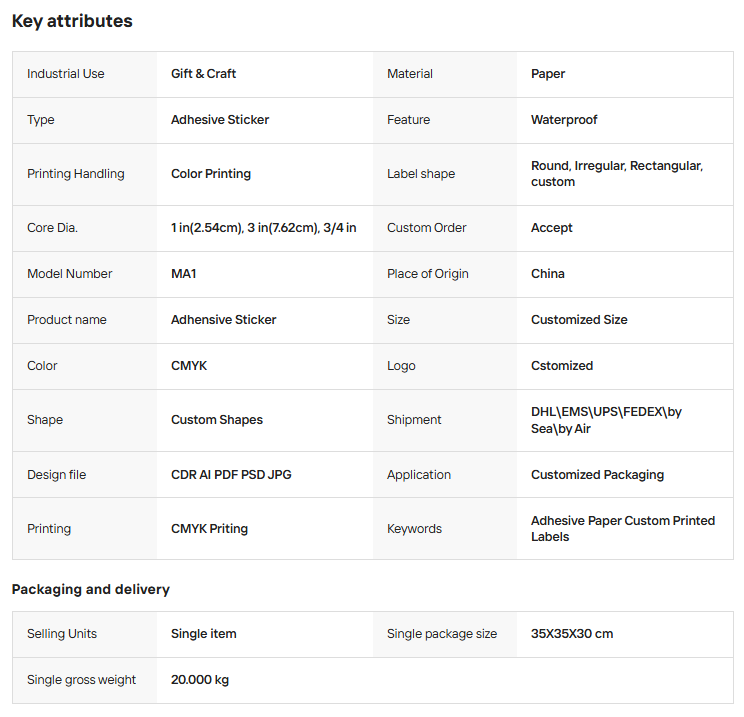Select the Gift & Craft value
The width and height of the screenshot is (744, 717).
(203, 74)
